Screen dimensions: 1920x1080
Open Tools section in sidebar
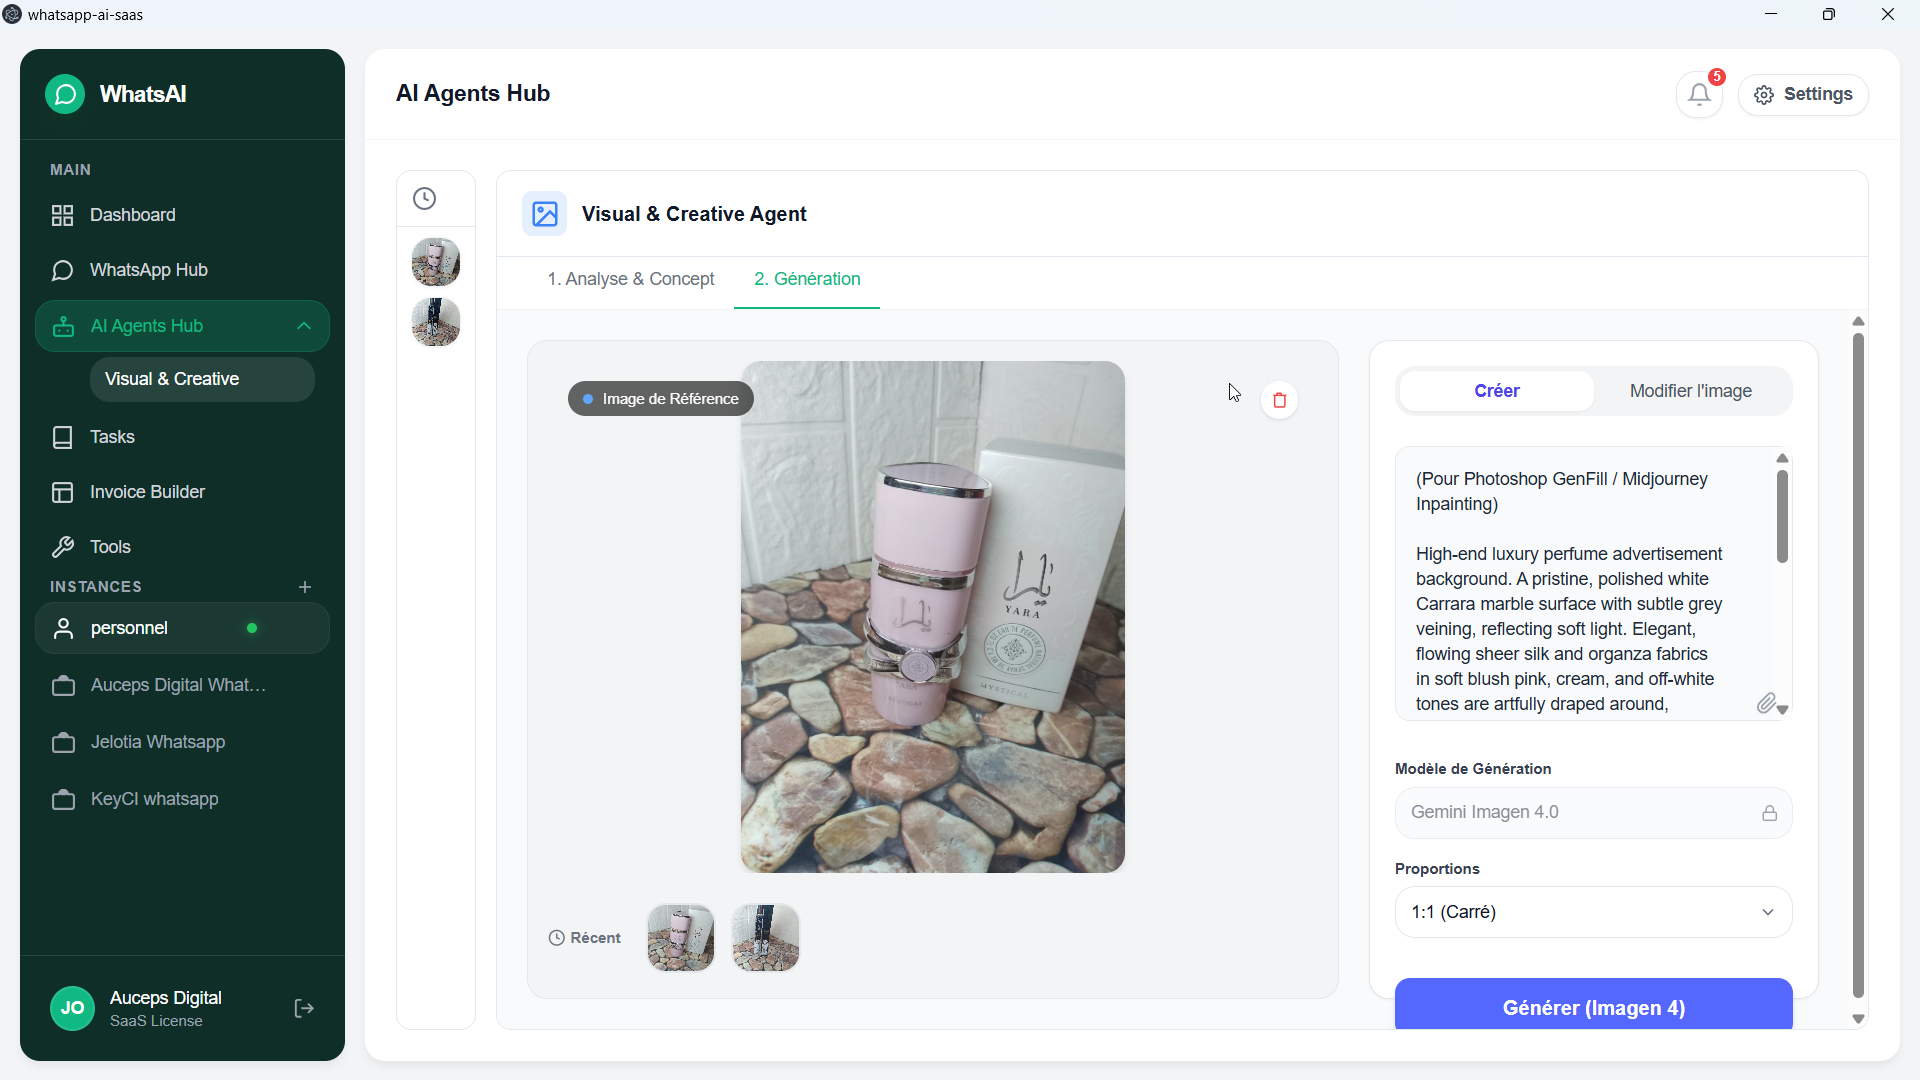[110, 547]
